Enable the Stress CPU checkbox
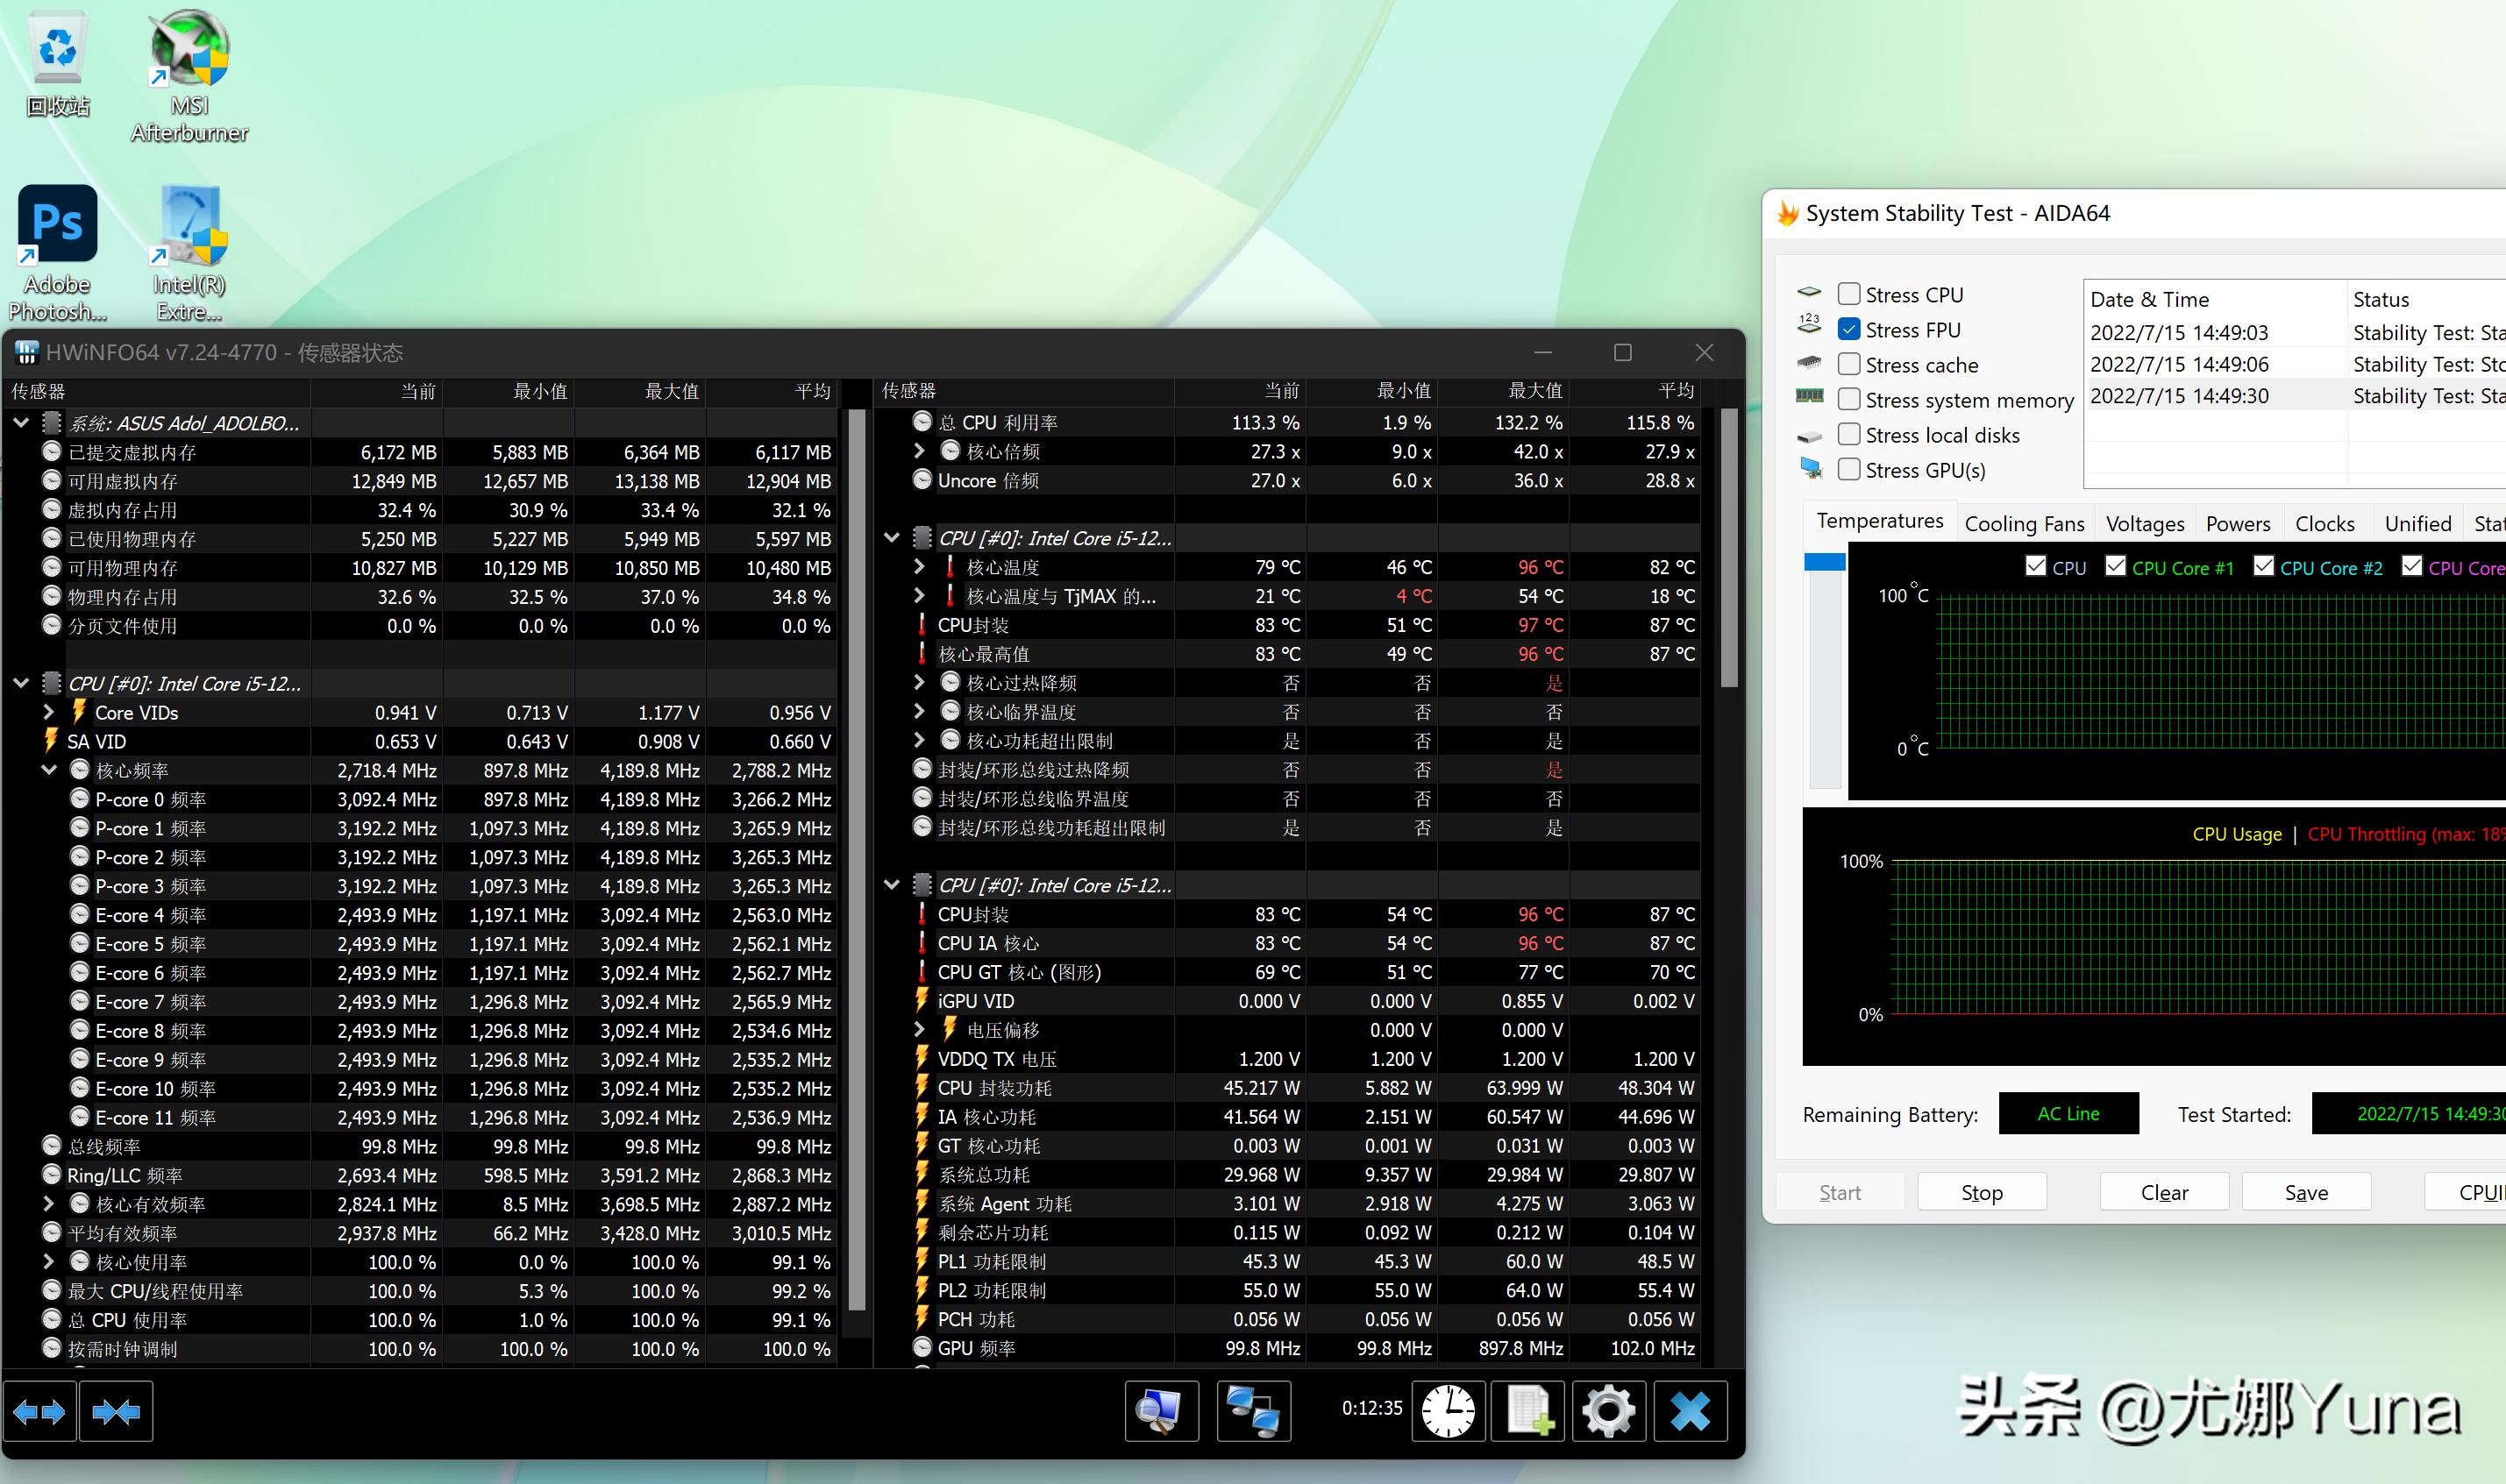This screenshot has height=1484, width=2506. [x=1849, y=294]
